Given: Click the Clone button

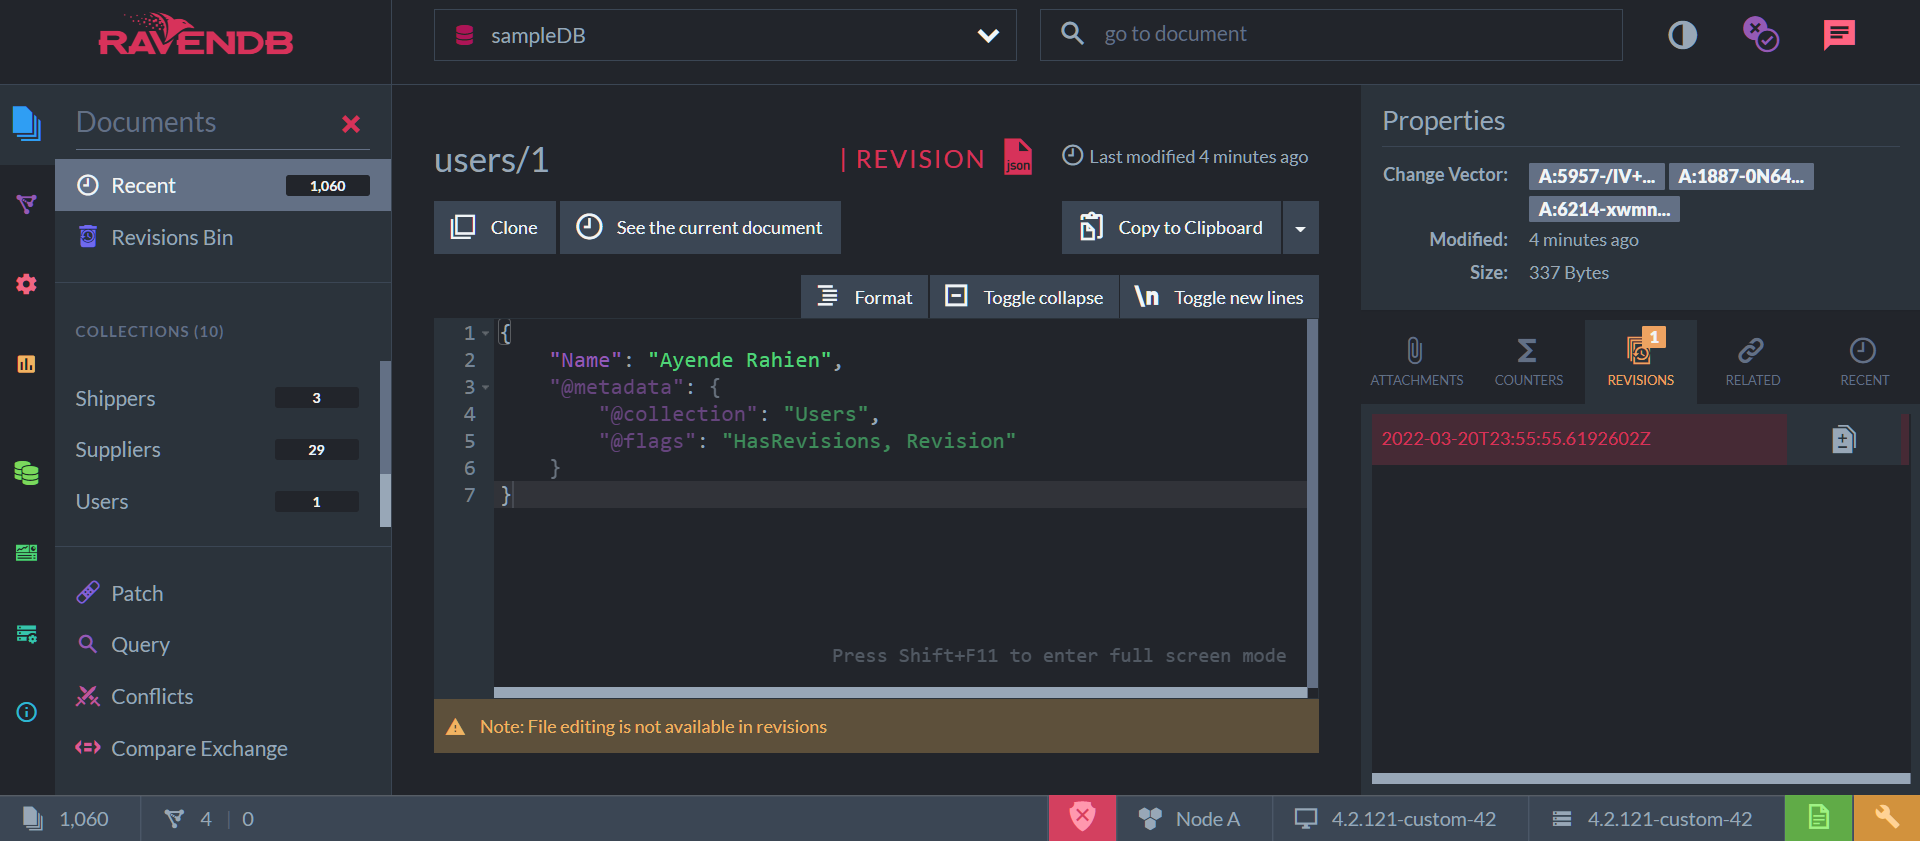Looking at the screenshot, I should click(495, 228).
